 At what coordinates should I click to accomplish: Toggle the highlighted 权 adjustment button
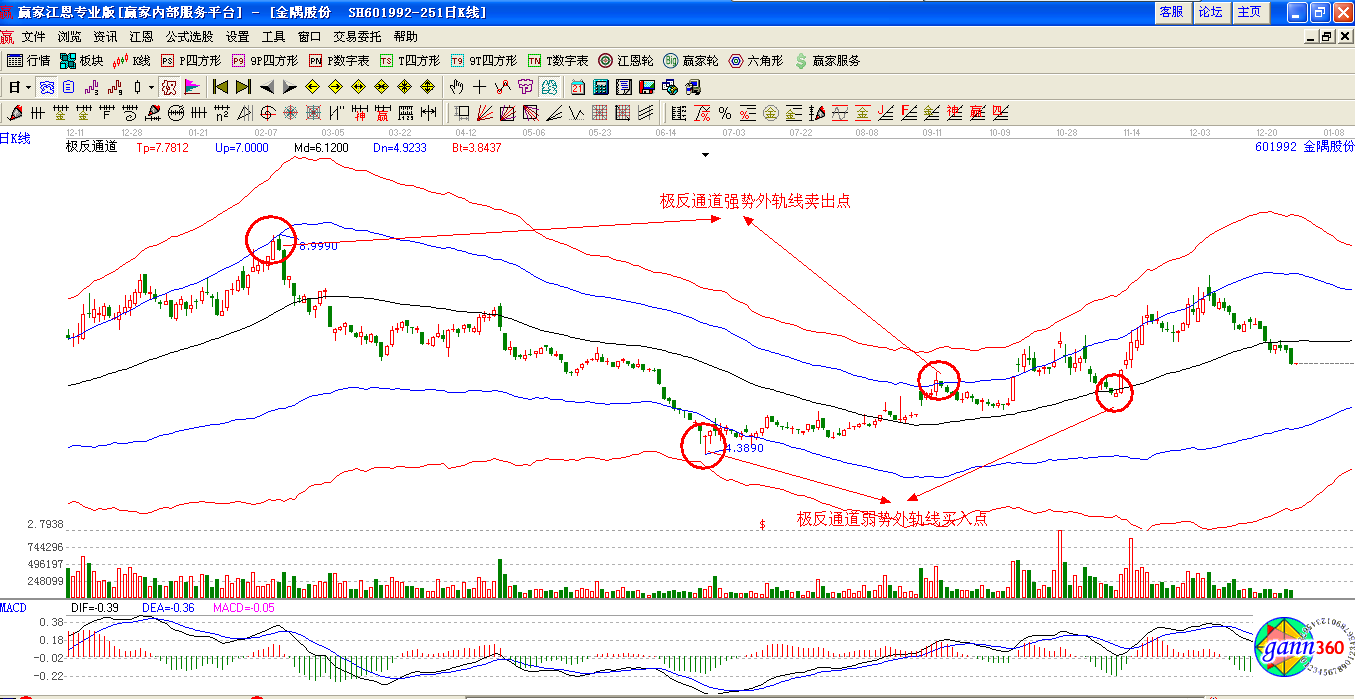tap(168, 87)
